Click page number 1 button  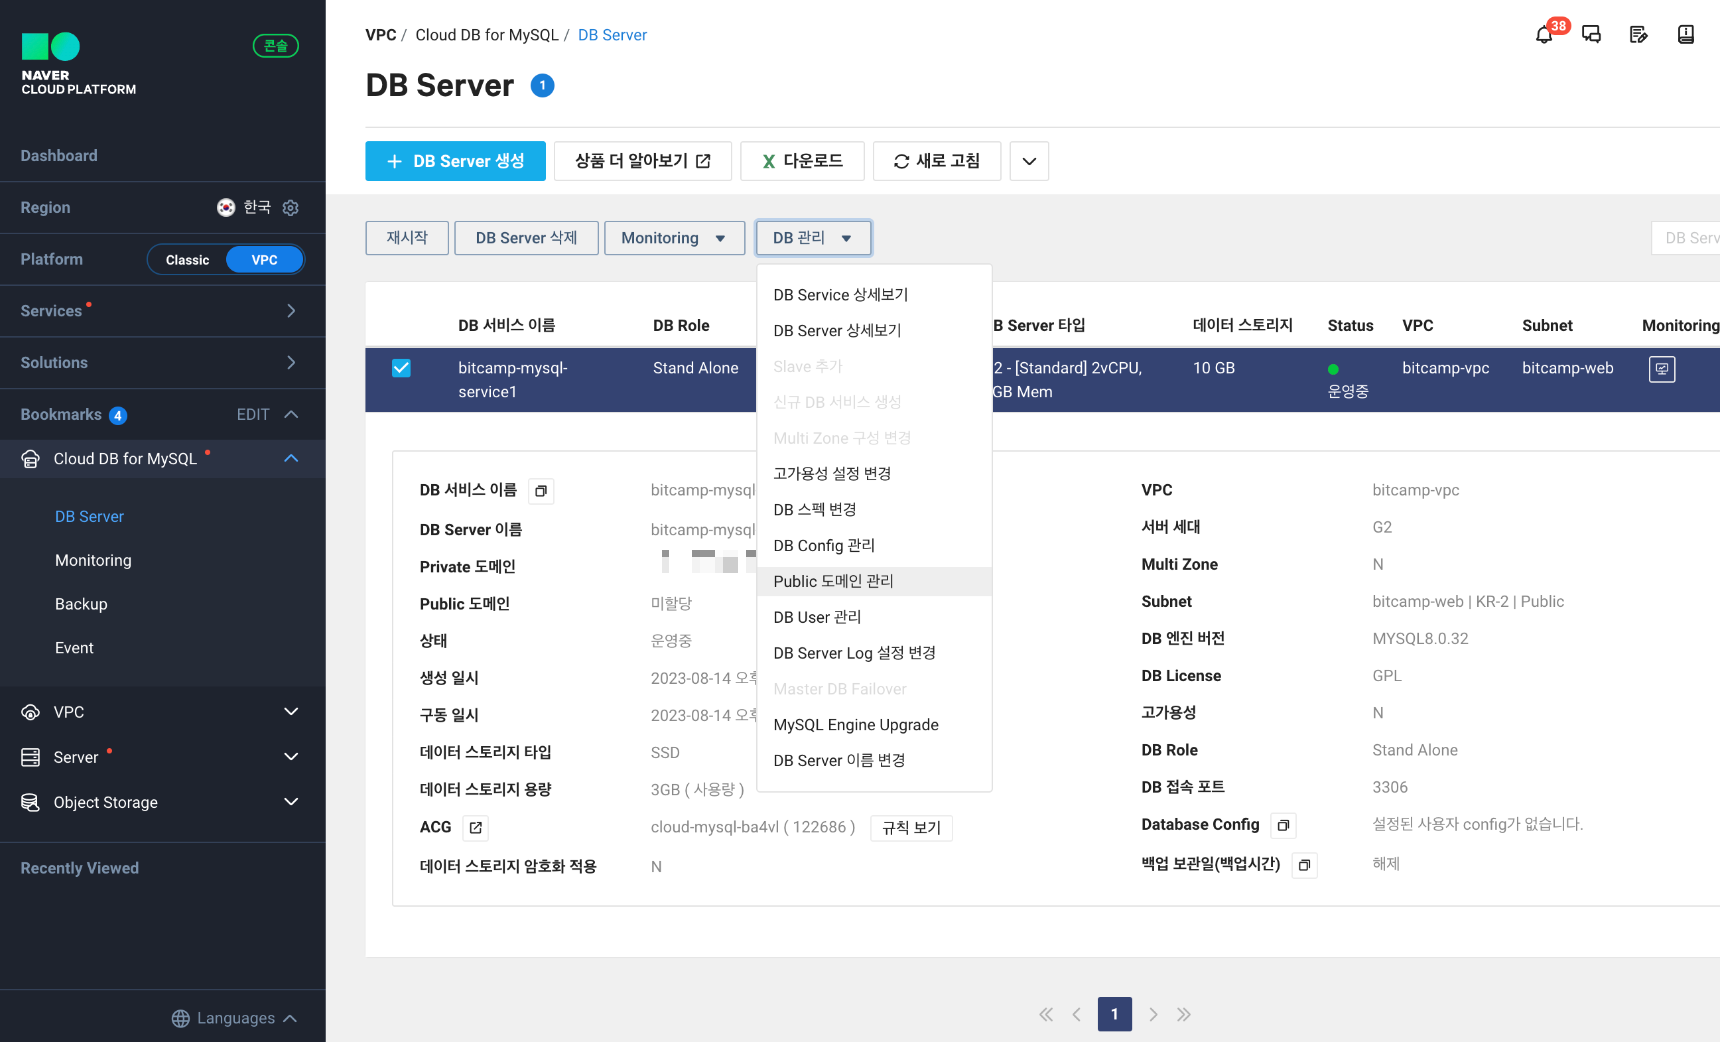pos(1115,1014)
